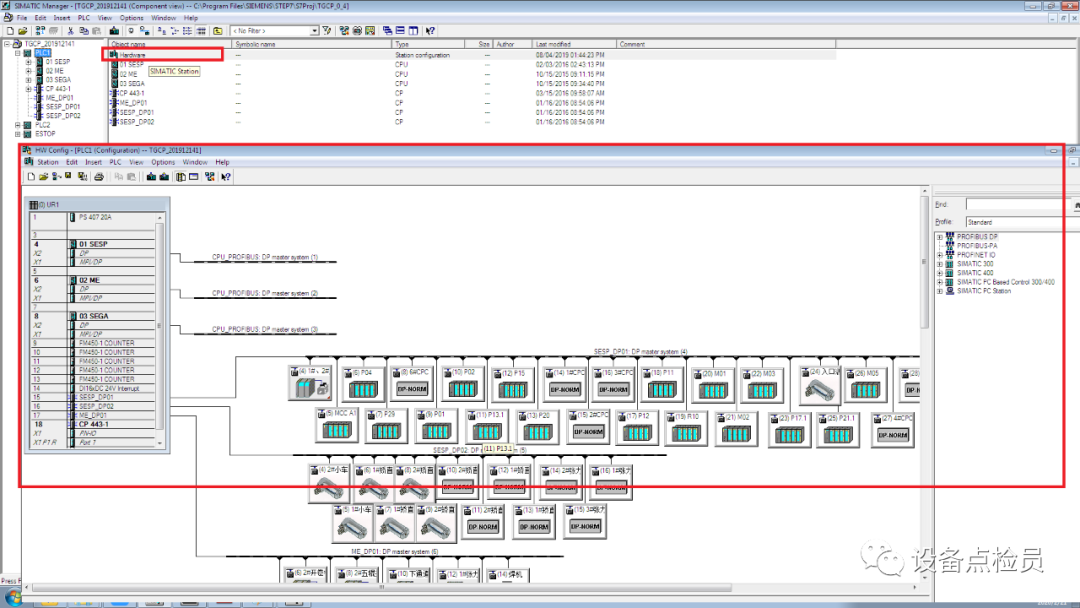Select DP slave (24) motor drive icon
The width and height of the screenshot is (1080, 608).
click(818, 385)
